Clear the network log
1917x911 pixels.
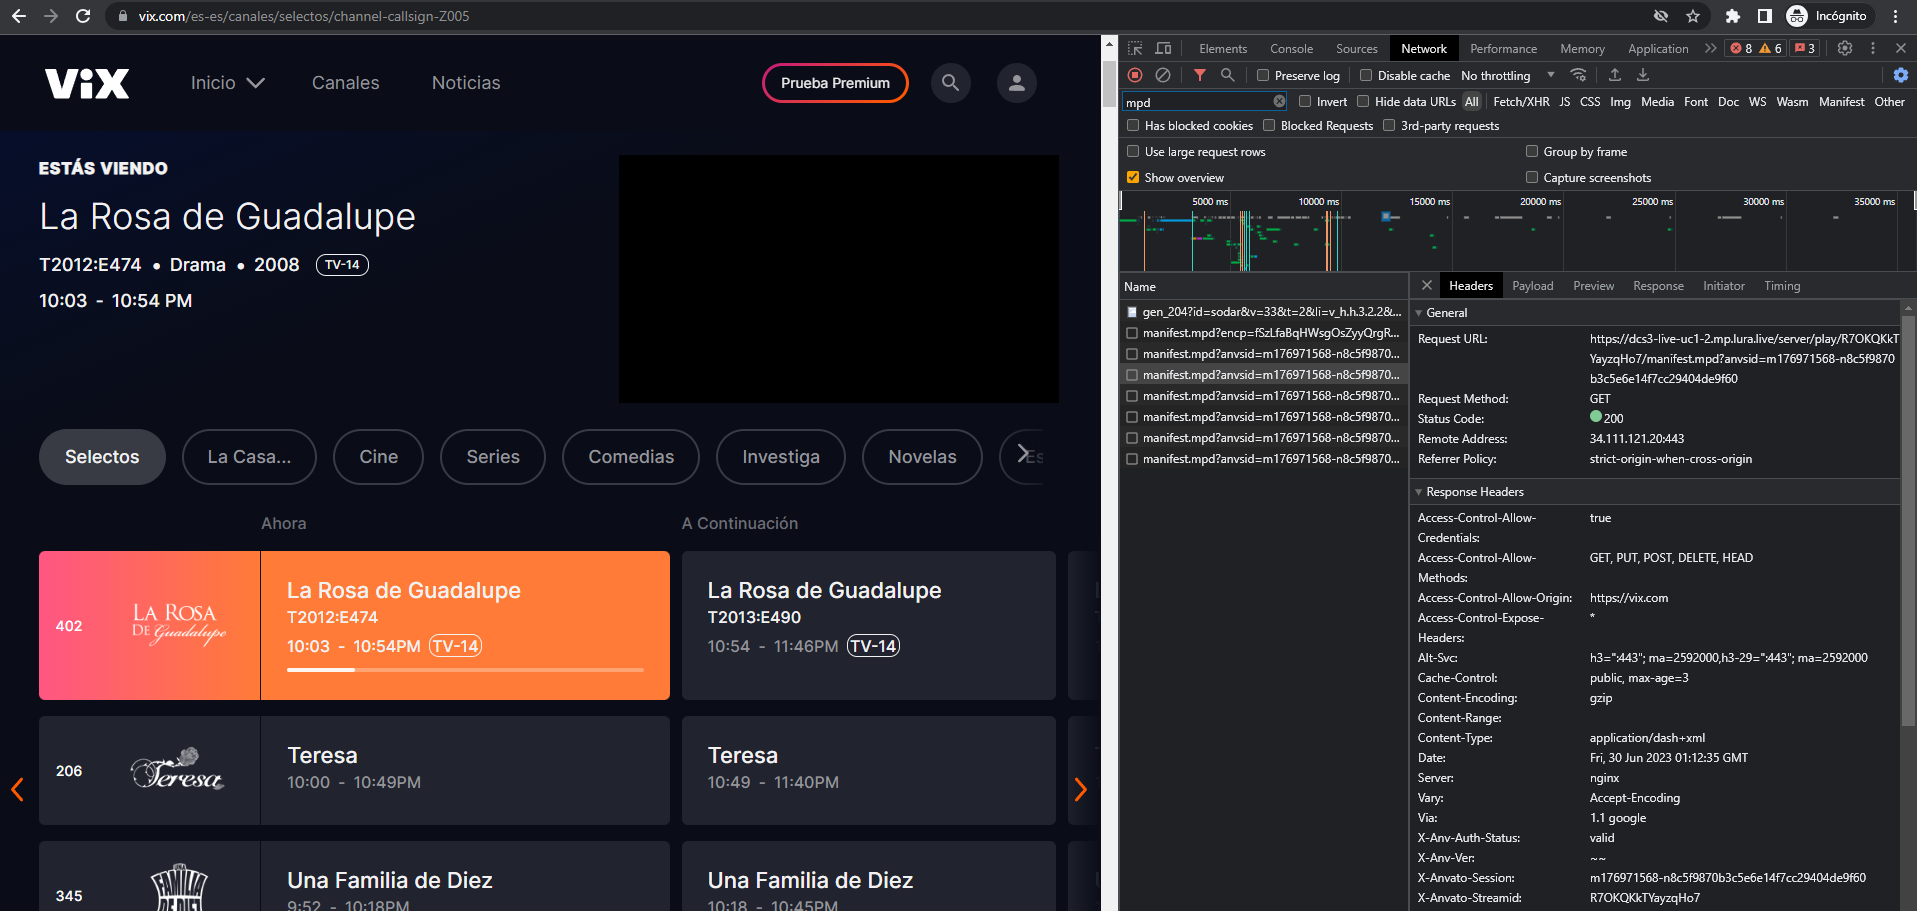coord(1163,75)
